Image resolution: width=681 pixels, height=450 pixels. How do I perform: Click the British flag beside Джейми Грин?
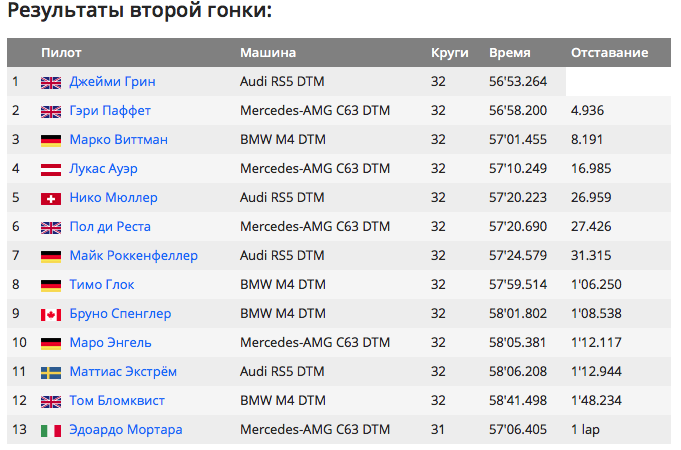pos(51,83)
